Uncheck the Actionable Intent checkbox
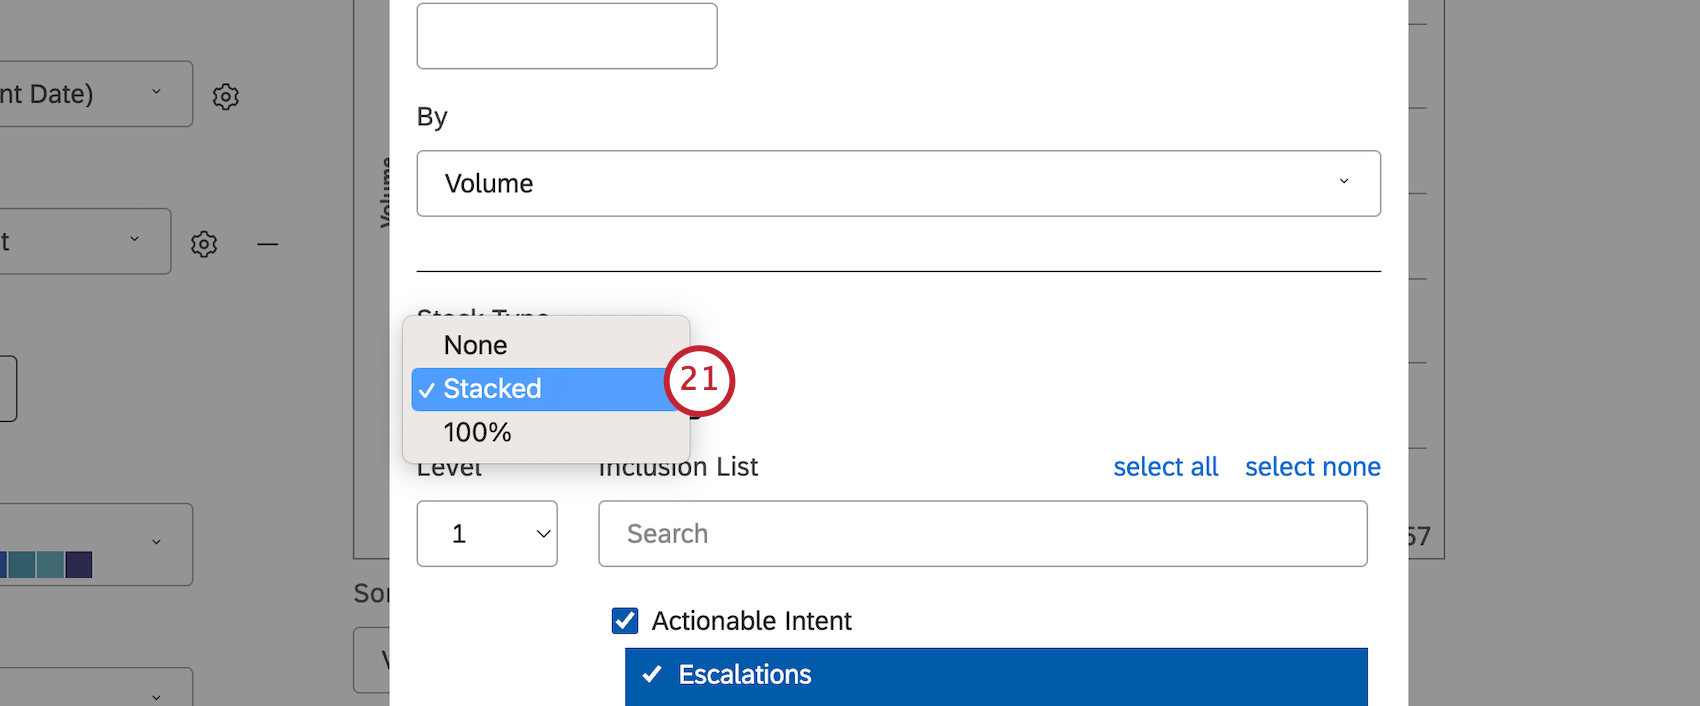The height and width of the screenshot is (706, 1700). coord(625,621)
